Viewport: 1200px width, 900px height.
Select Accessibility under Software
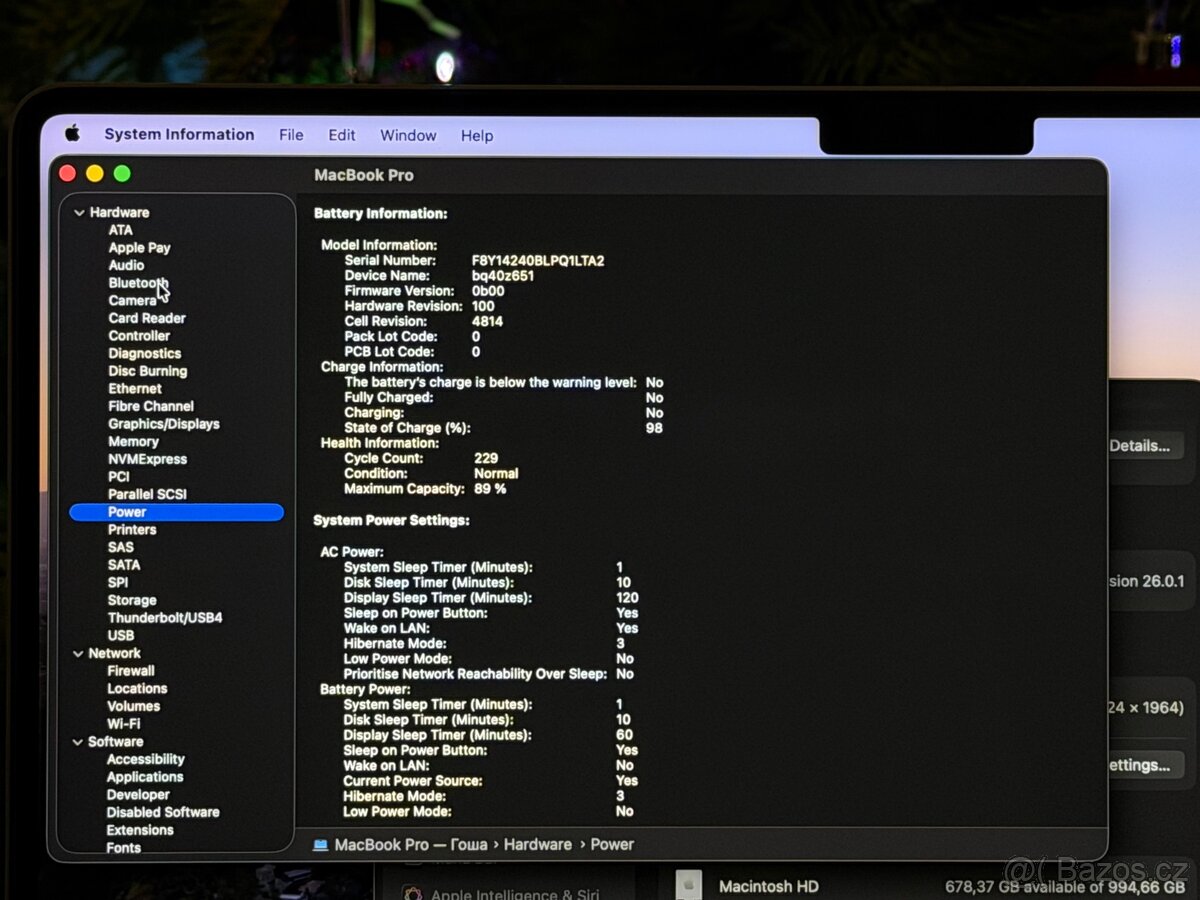(146, 760)
